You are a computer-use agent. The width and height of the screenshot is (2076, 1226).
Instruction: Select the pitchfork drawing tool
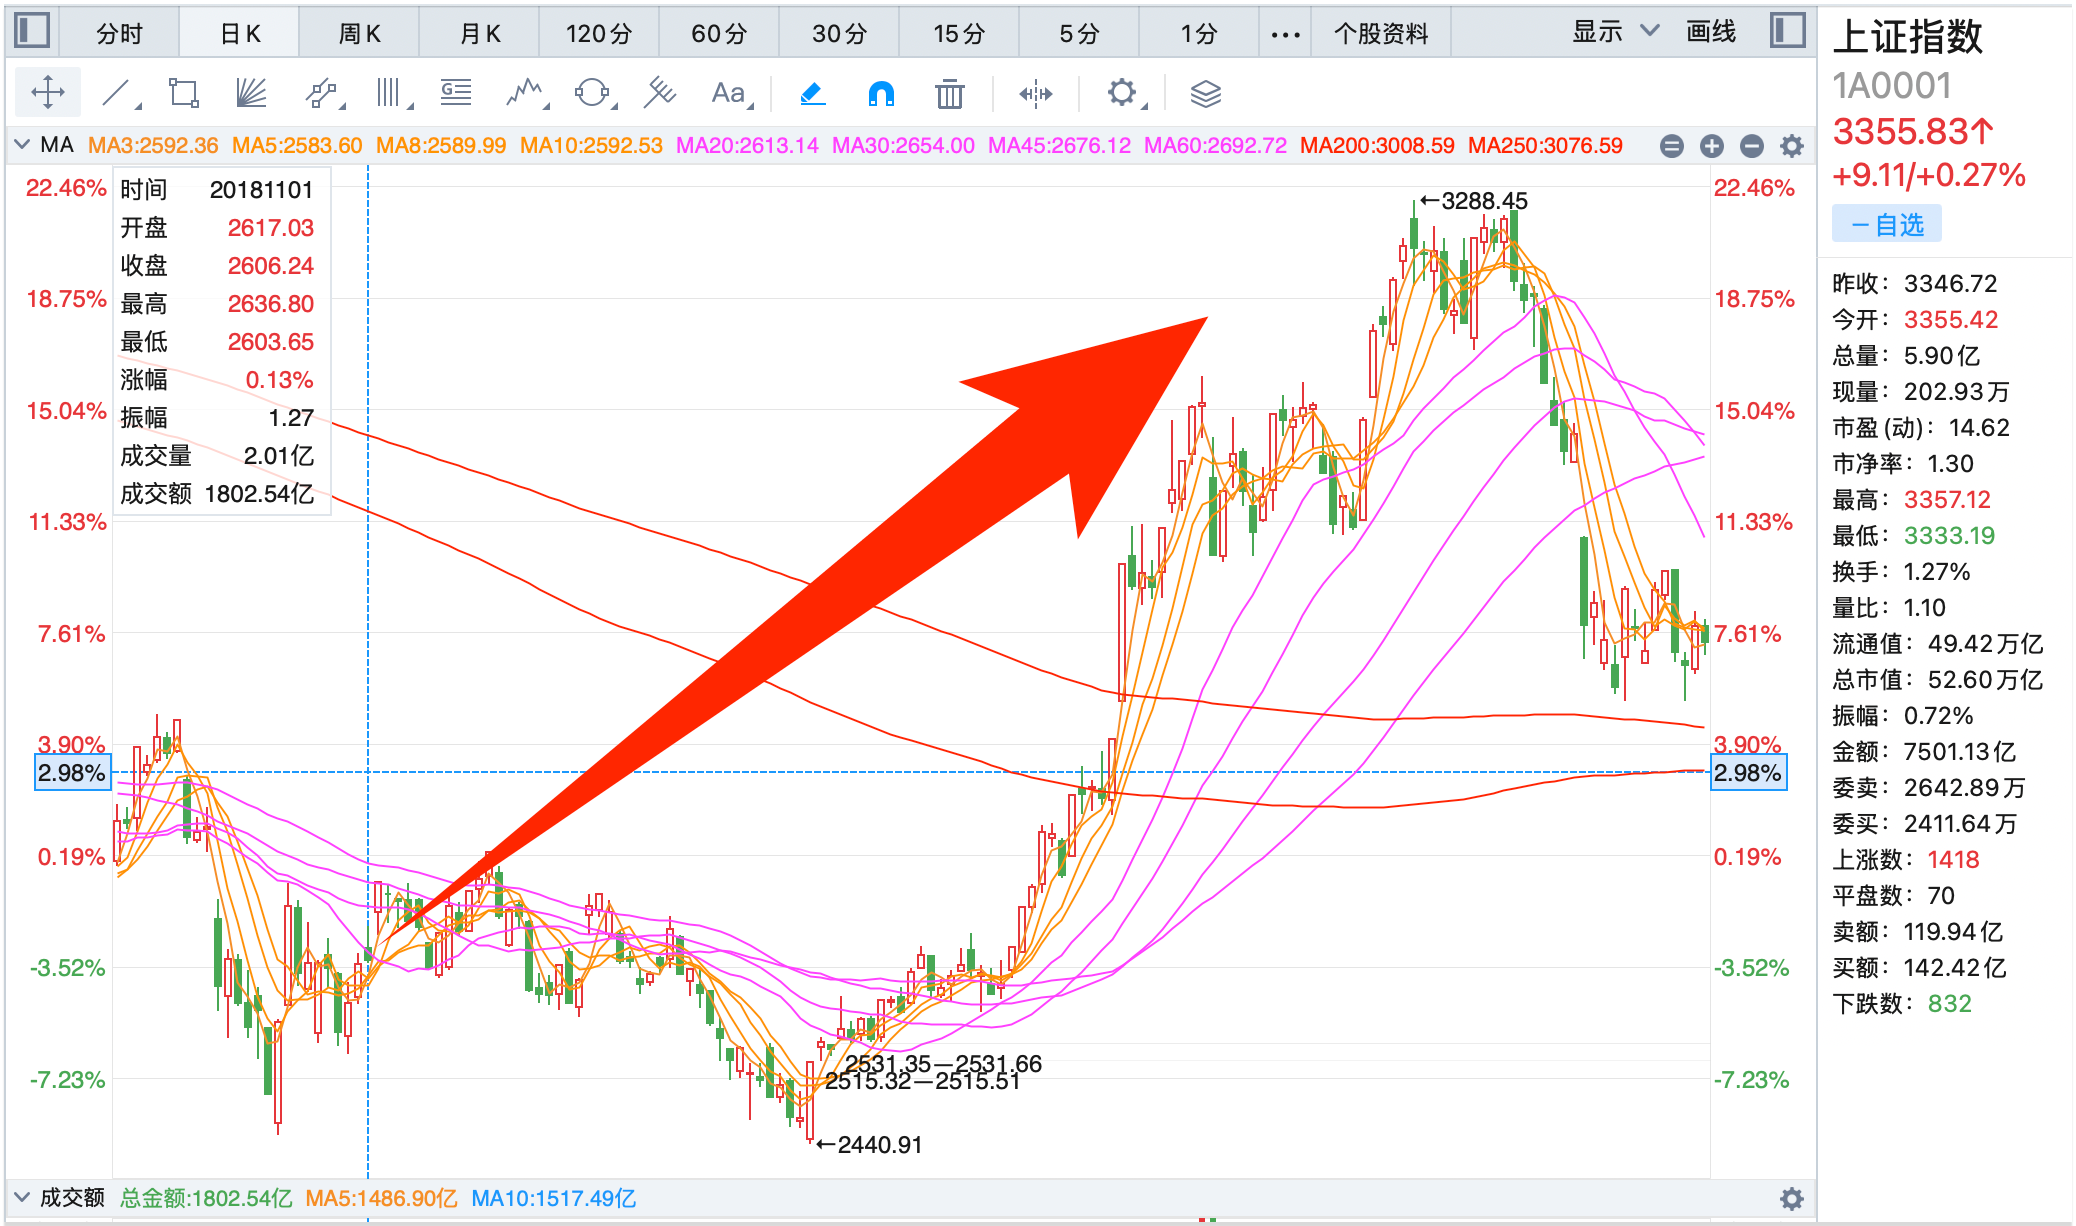pyautogui.click(x=659, y=93)
